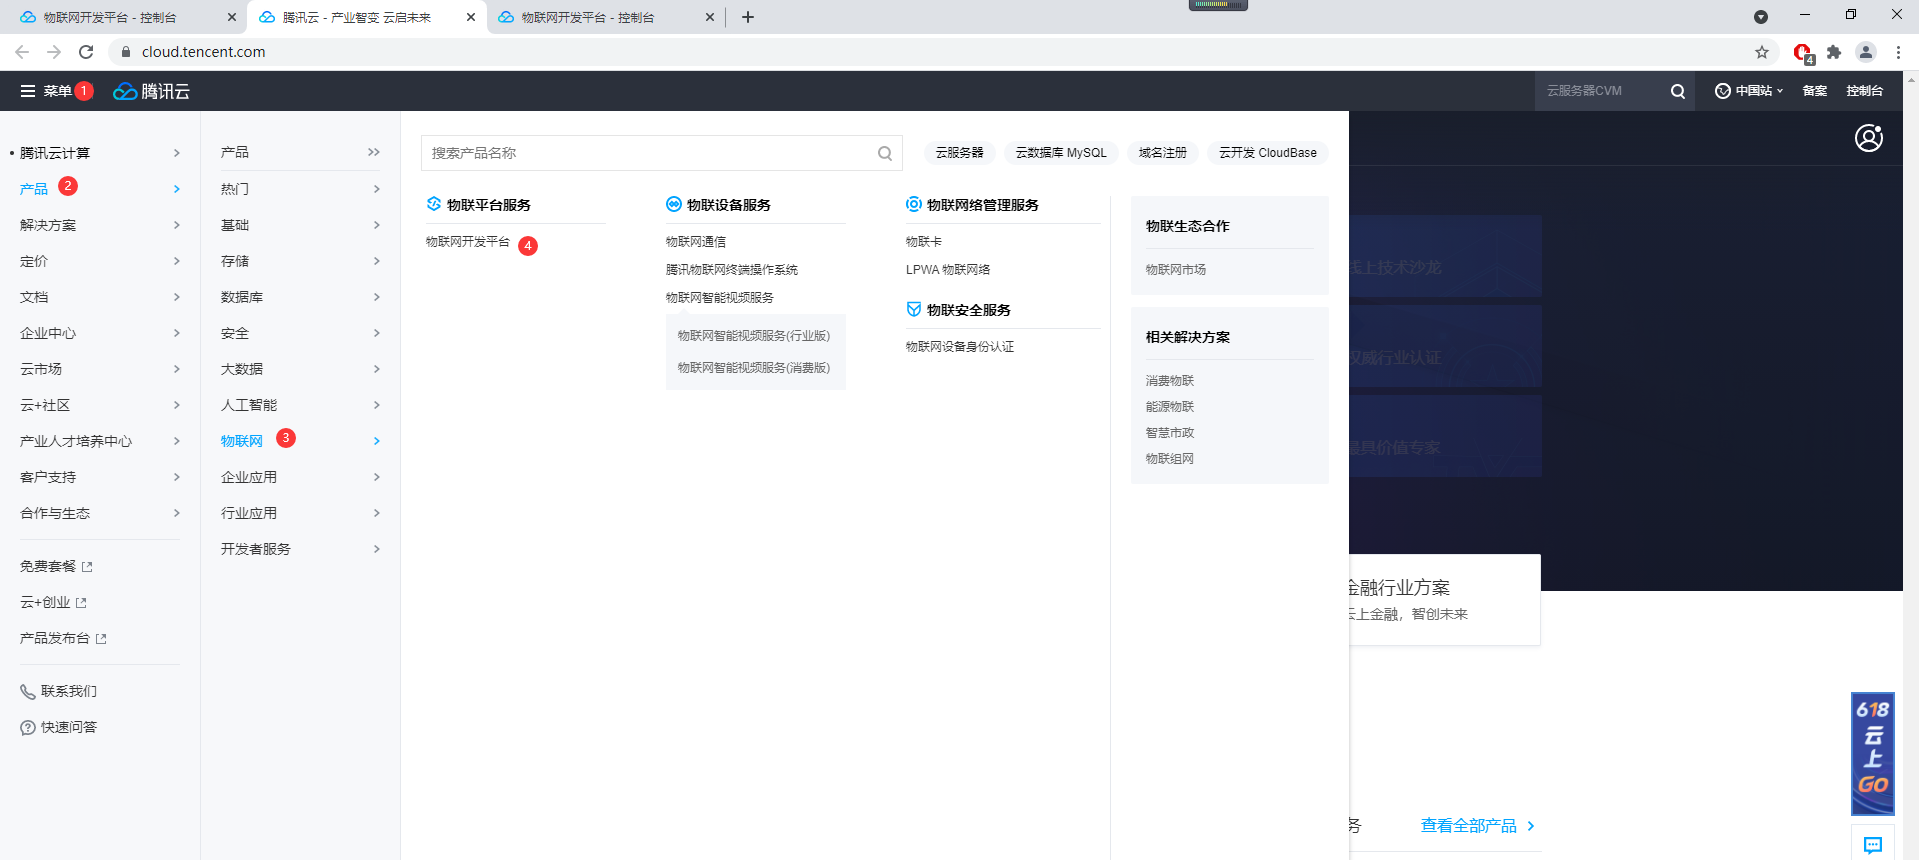
Task: Expand the 安全 product category
Action: point(300,333)
